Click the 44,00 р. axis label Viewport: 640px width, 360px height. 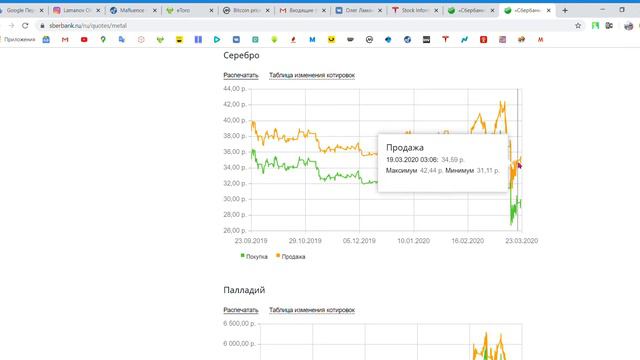coord(235,89)
